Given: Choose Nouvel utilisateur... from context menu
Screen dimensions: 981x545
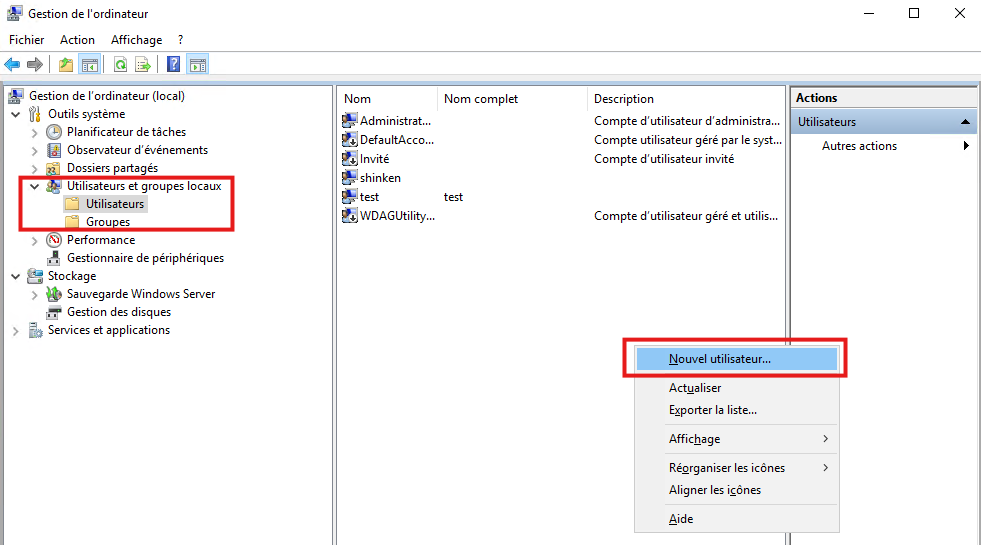Looking at the screenshot, I should [719, 359].
